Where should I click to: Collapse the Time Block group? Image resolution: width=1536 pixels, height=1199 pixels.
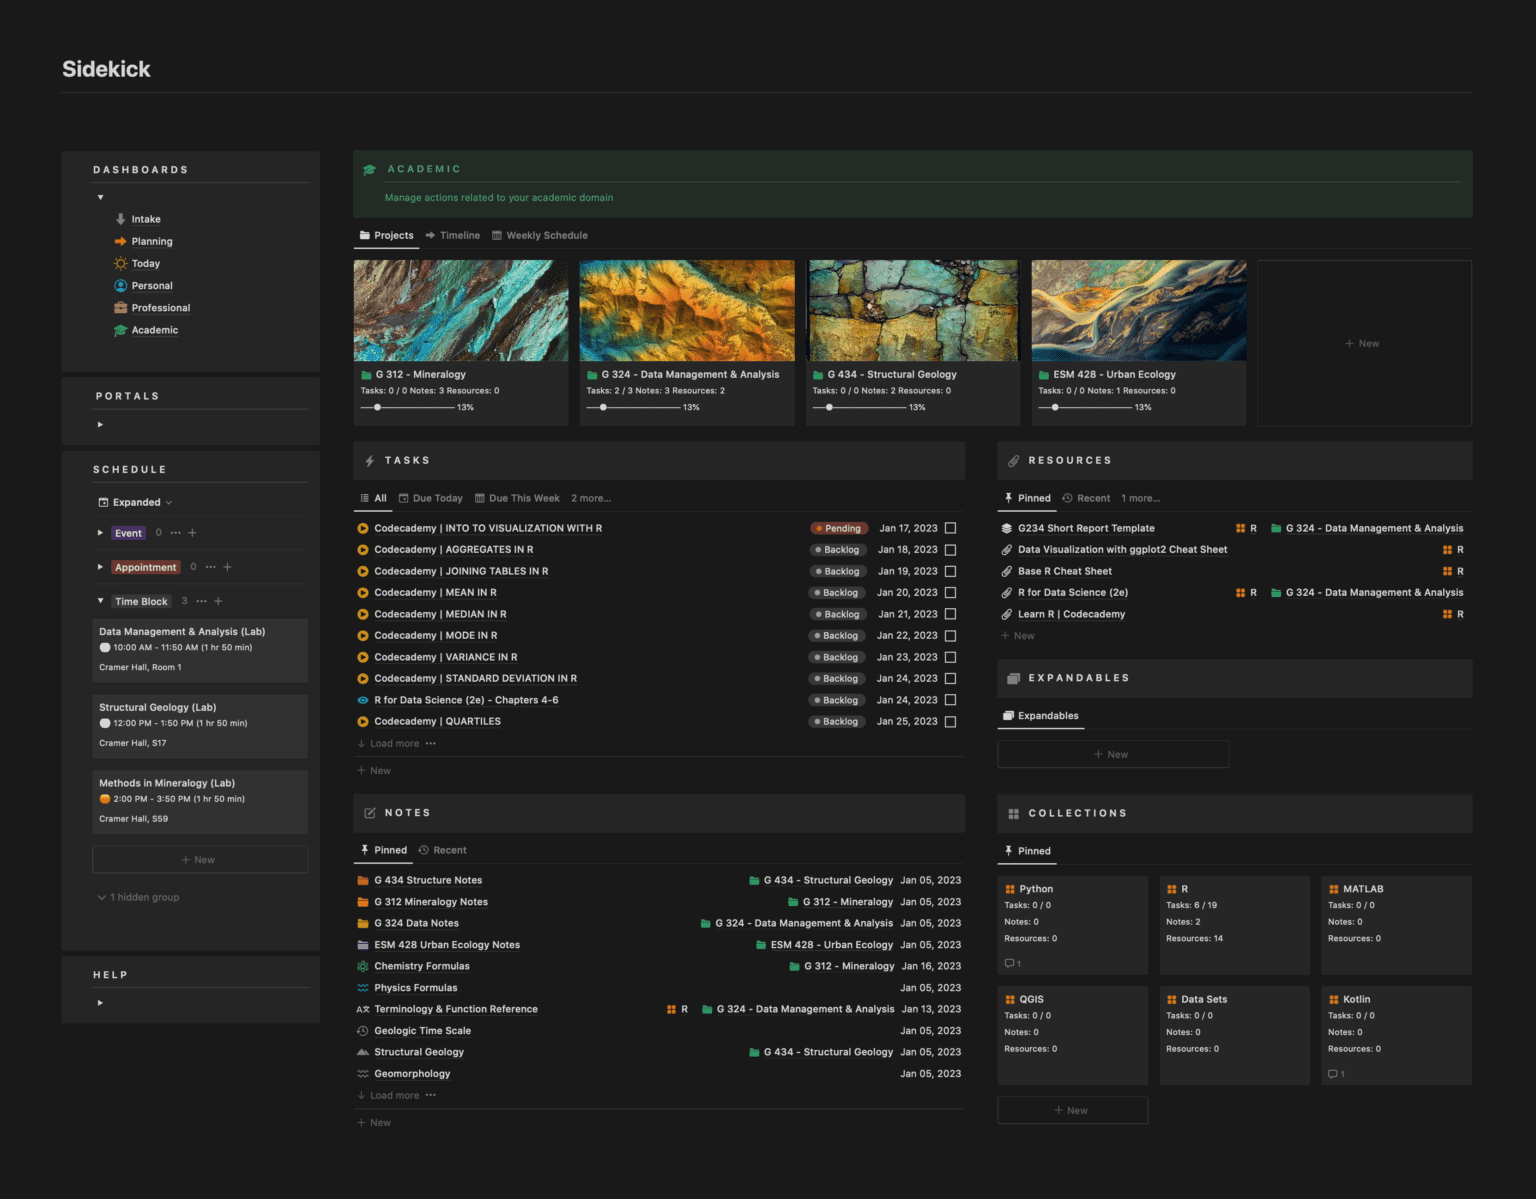click(x=100, y=601)
